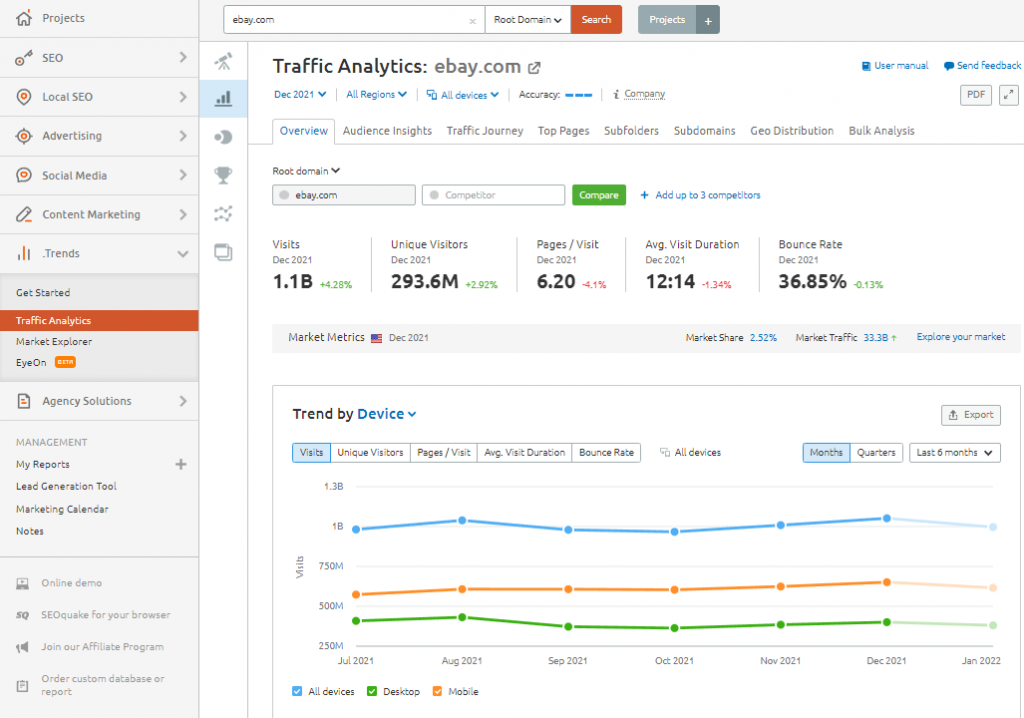Viewport: 1024px width, 718px height.
Task: Open the telescope icon in the tool strip
Action: [223, 61]
